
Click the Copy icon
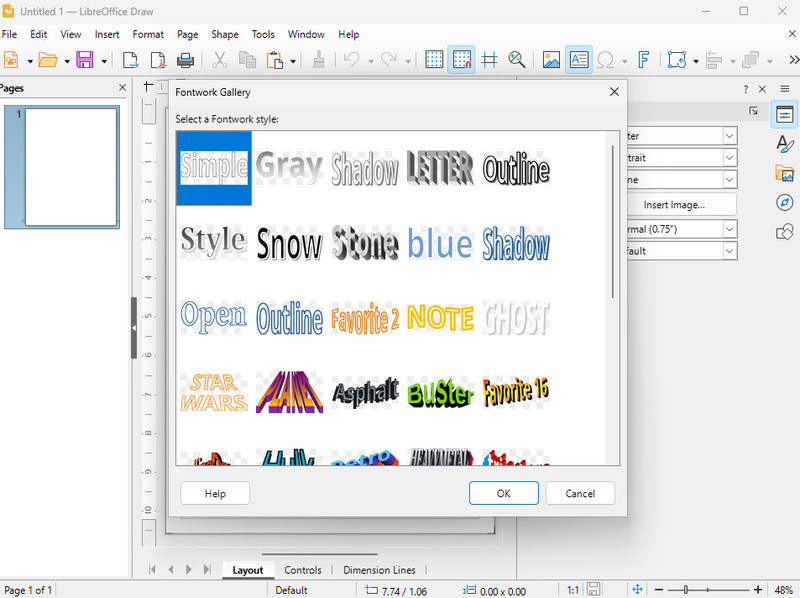pyautogui.click(x=247, y=60)
